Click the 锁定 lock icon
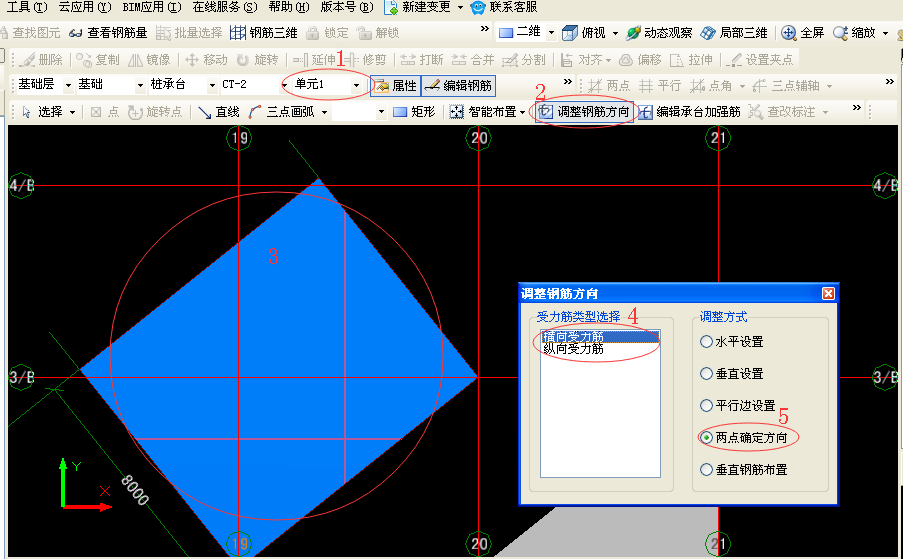903x559 pixels. click(x=313, y=33)
